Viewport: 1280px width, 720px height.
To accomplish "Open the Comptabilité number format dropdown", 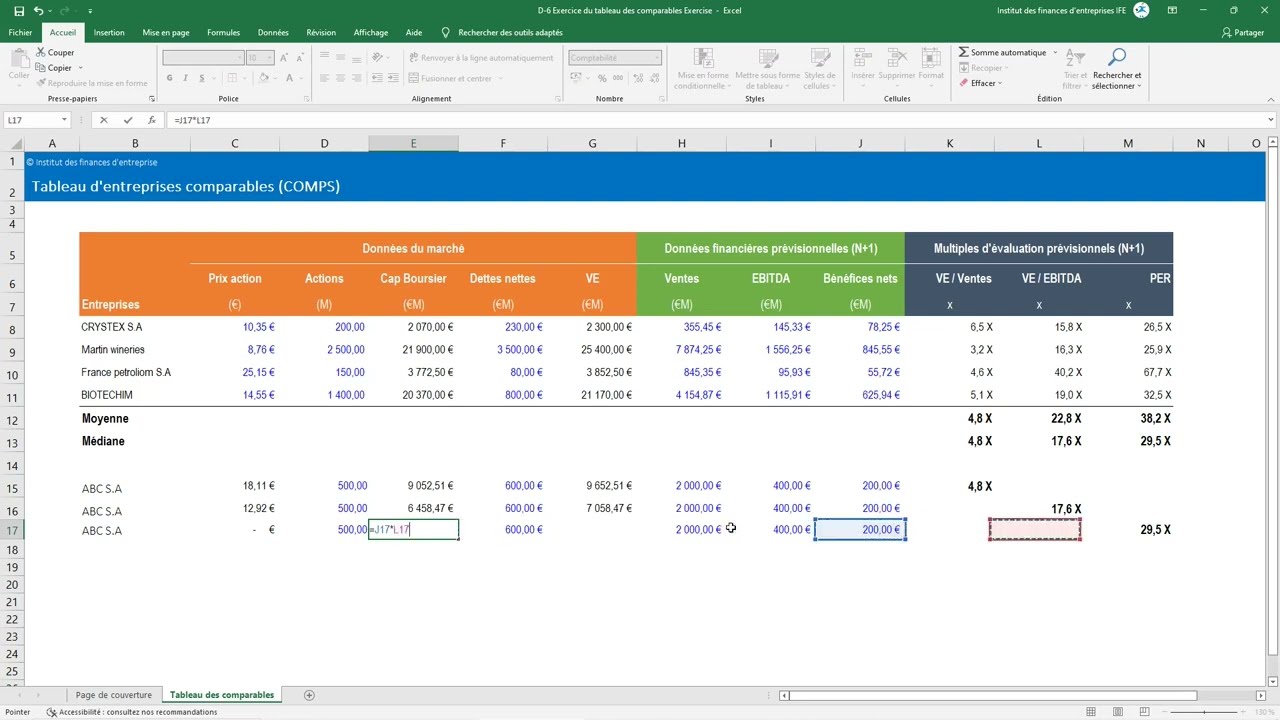I will [x=657, y=58].
